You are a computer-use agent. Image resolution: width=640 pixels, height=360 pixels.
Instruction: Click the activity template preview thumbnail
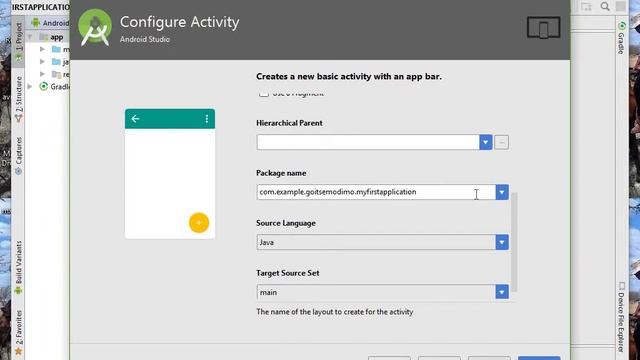[170, 173]
